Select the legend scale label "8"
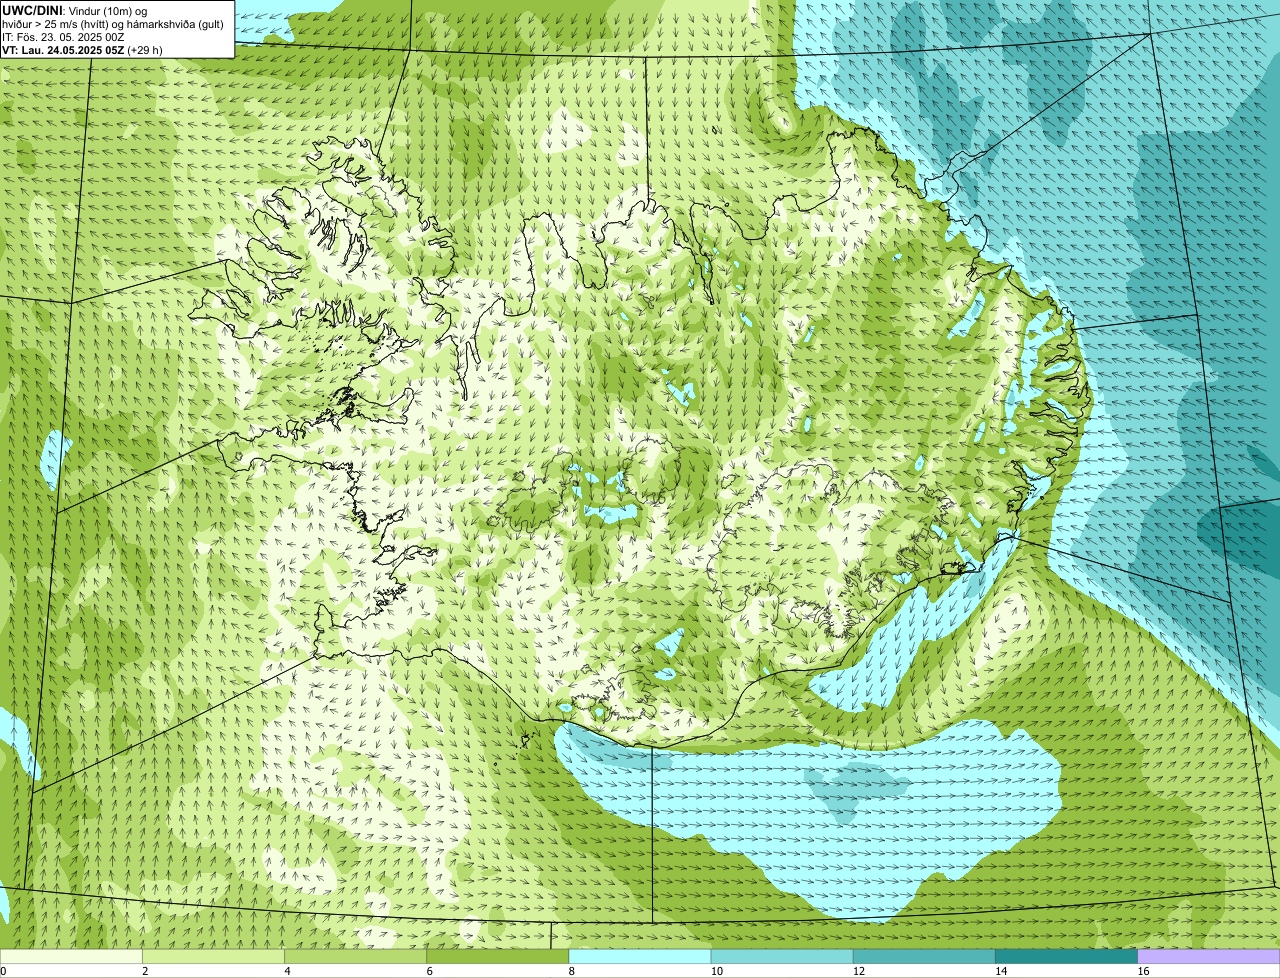 (571, 971)
